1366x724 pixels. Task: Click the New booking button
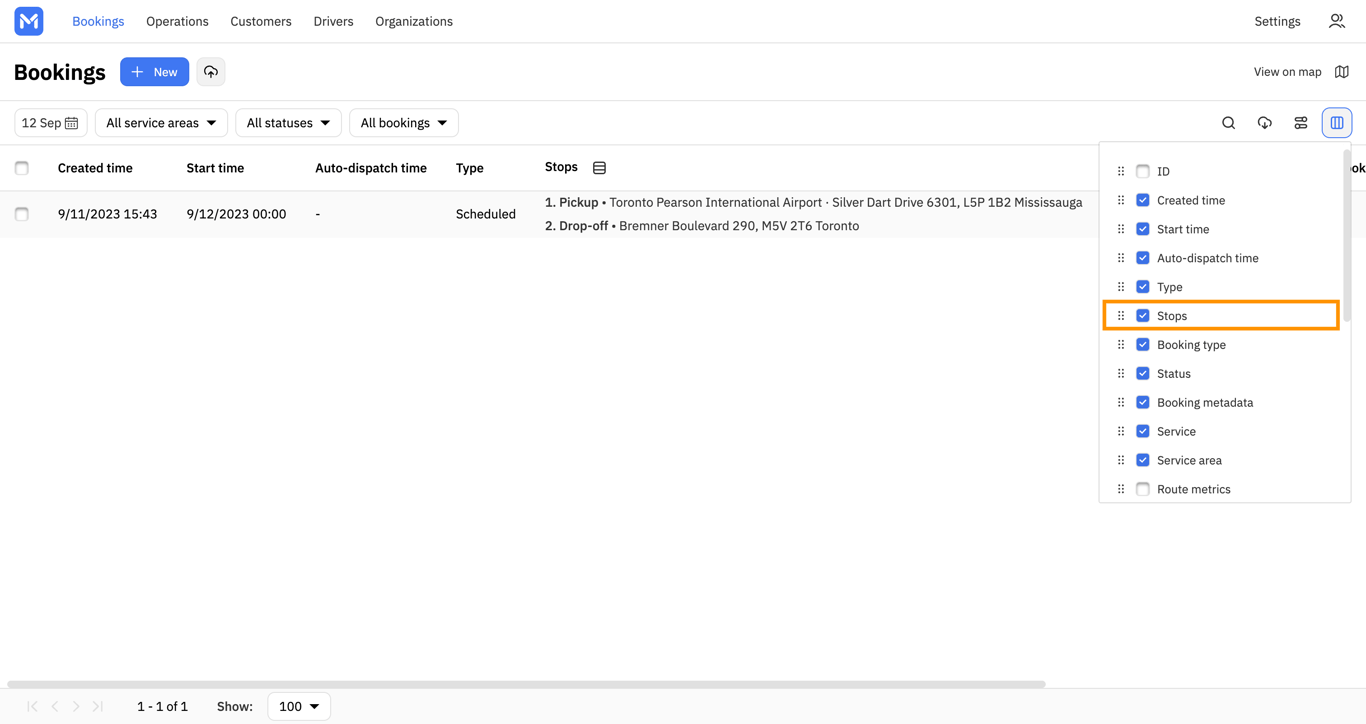coord(155,72)
